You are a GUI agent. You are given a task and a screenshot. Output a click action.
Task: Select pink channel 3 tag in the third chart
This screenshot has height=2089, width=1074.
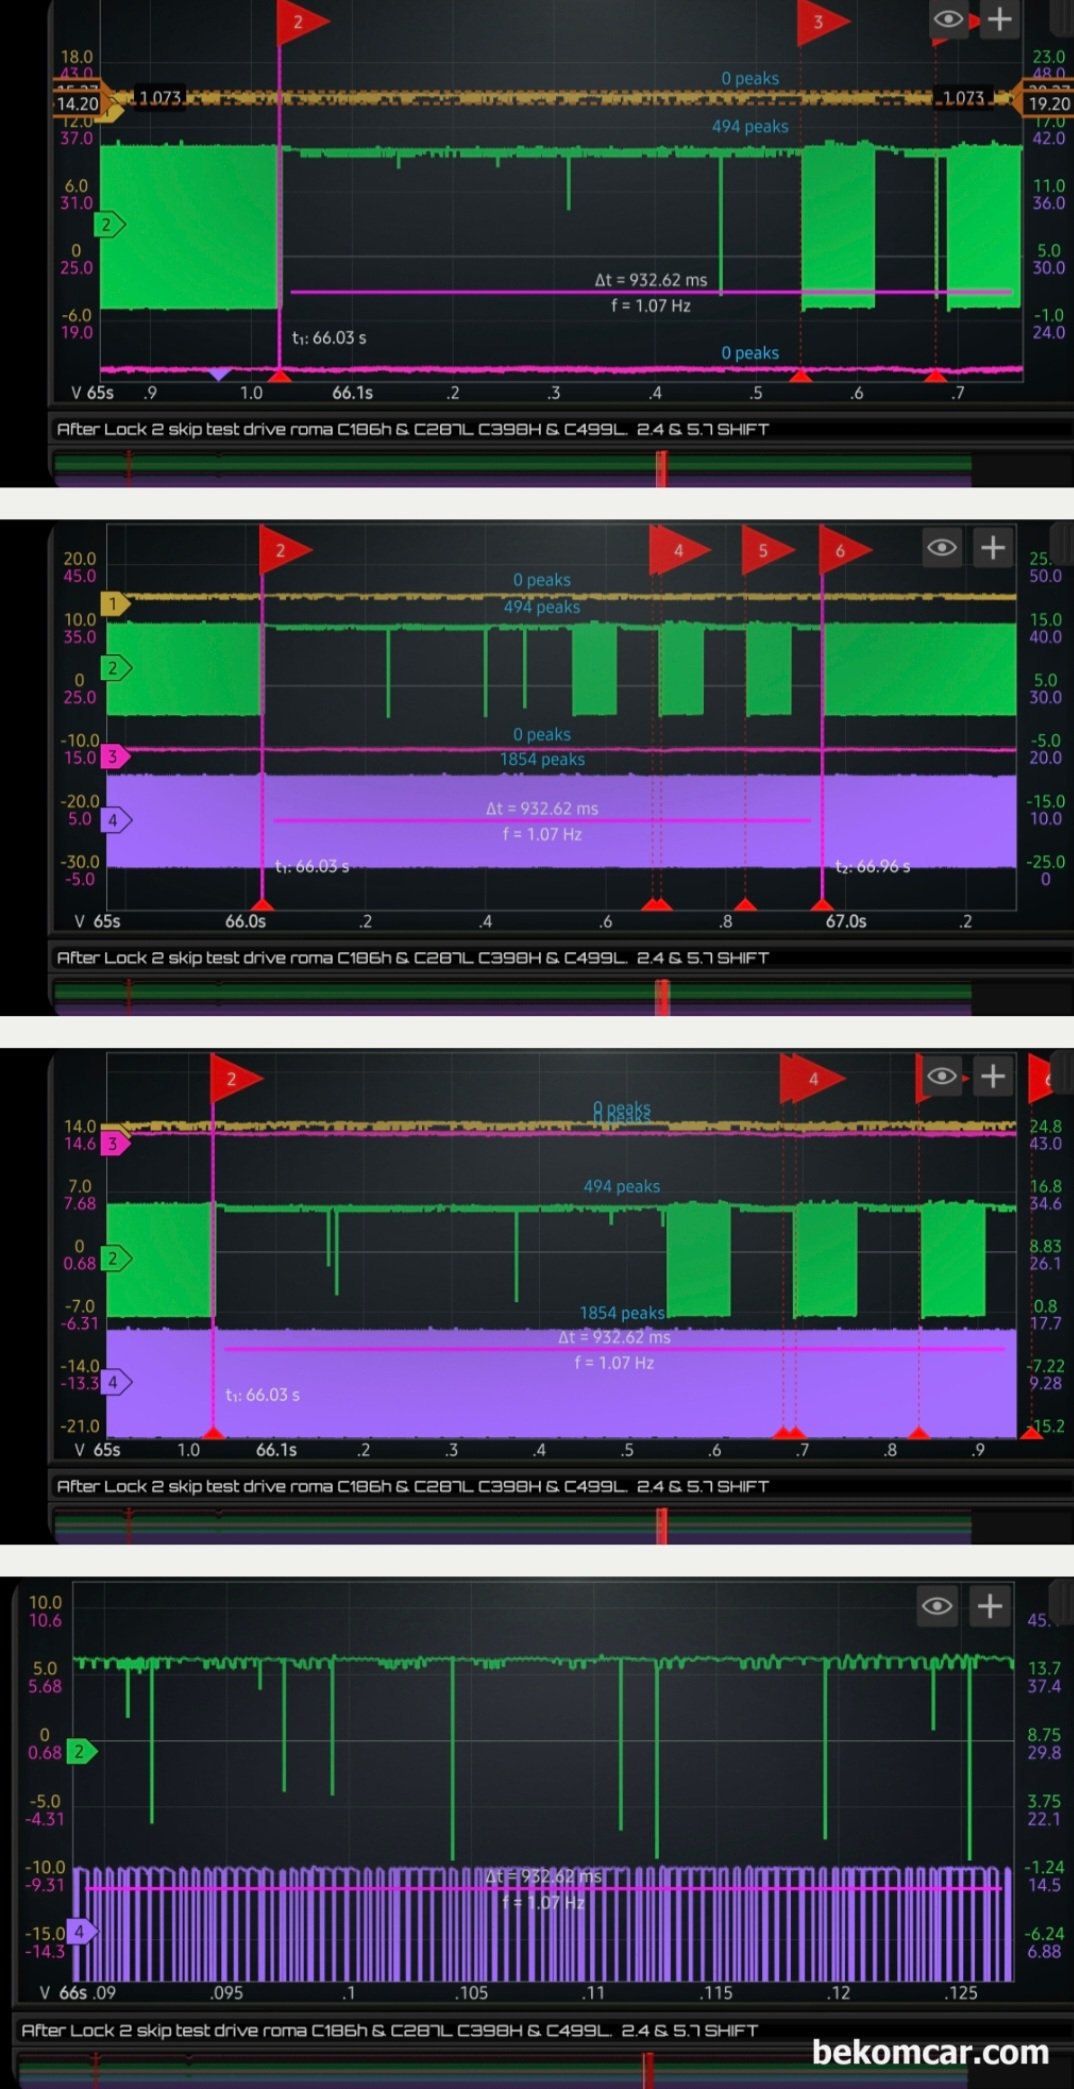[x=115, y=1144]
